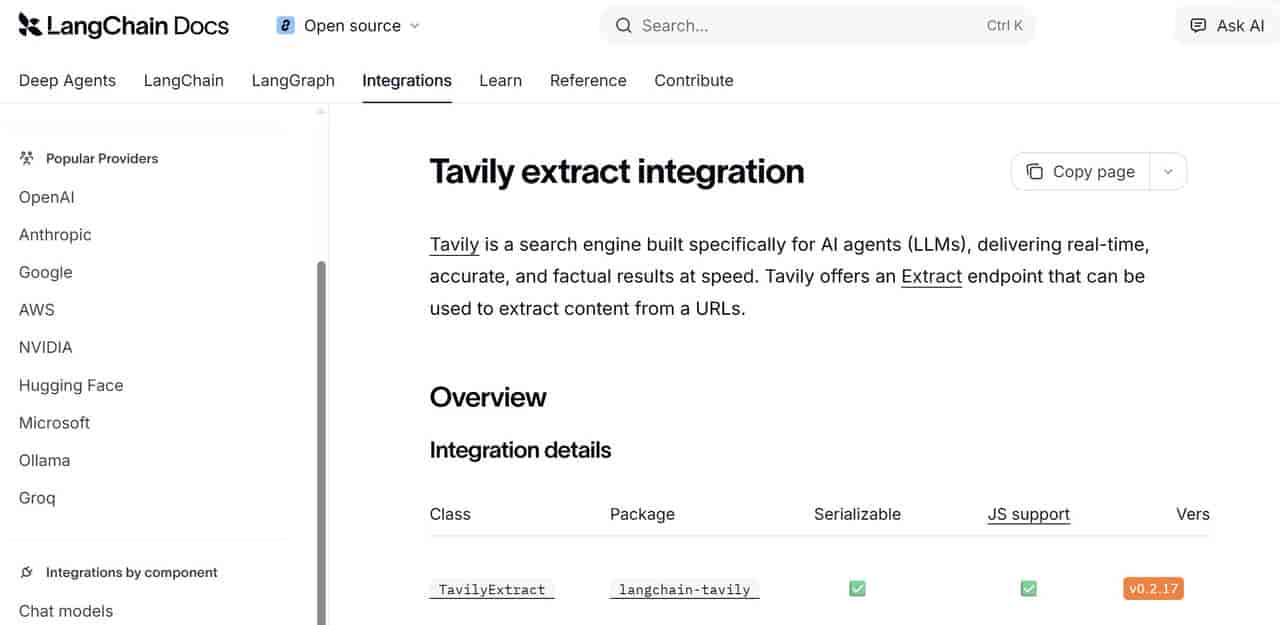Screen dimensions: 1280x625
Task: Click the Class column header
Action: point(450,514)
